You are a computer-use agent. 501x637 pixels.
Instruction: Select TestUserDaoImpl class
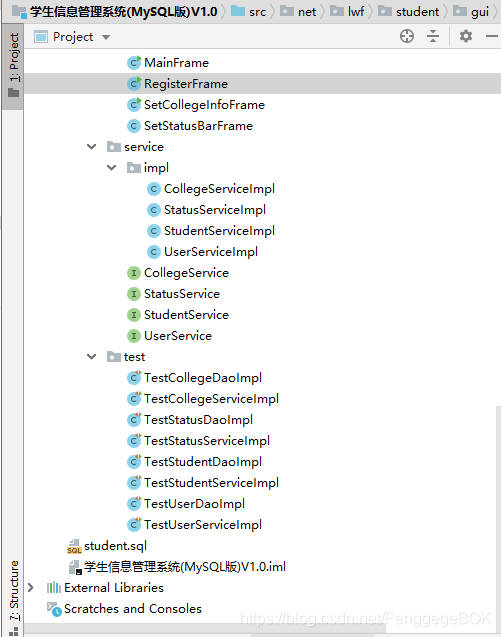point(194,504)
